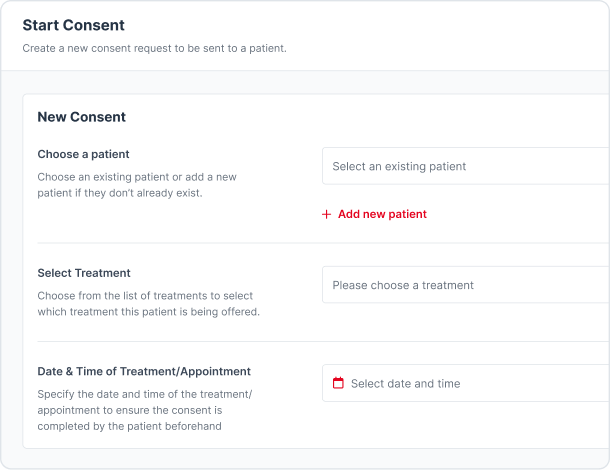This screenshot has width=610, height=470.
Task: Click the 'Specify the date and time' description
Action: coord(145,410)
